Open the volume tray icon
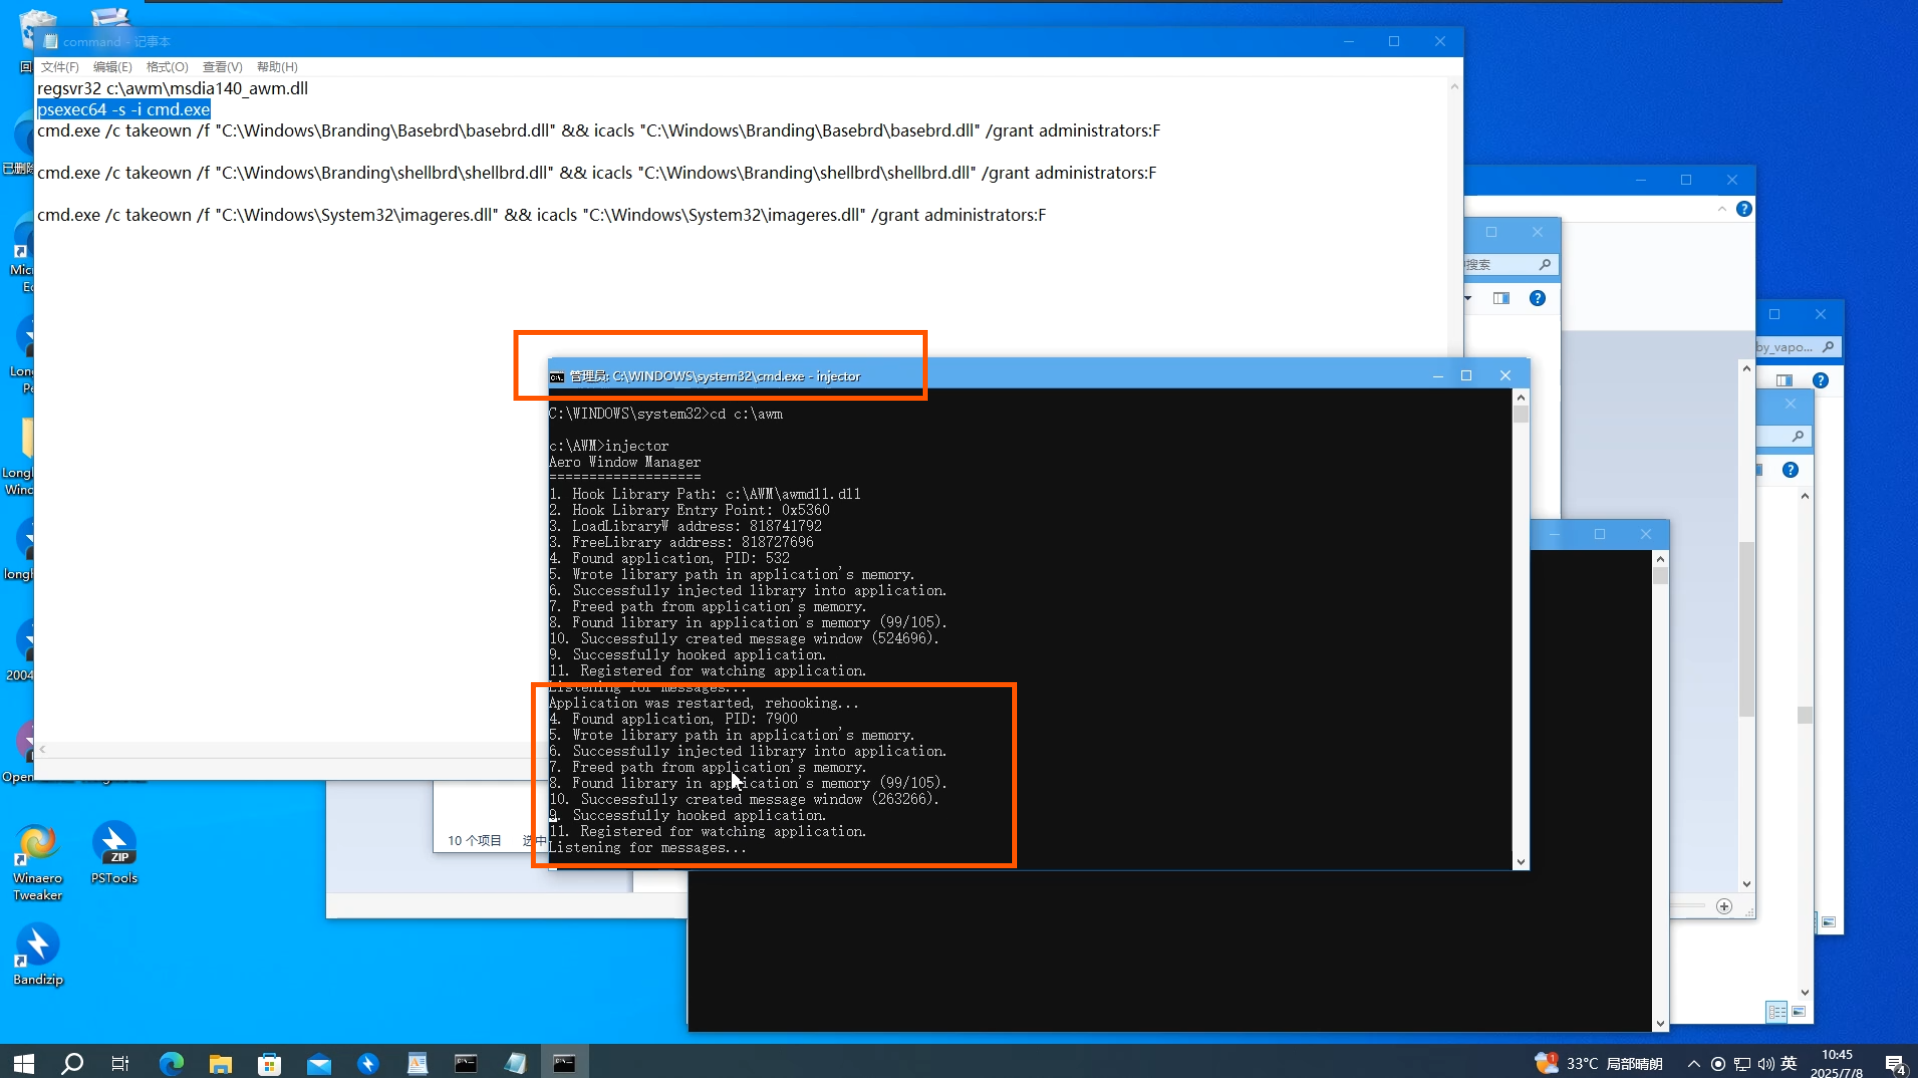The width and height of the screenshot is (1918, 1078). pos(1766,1063)
